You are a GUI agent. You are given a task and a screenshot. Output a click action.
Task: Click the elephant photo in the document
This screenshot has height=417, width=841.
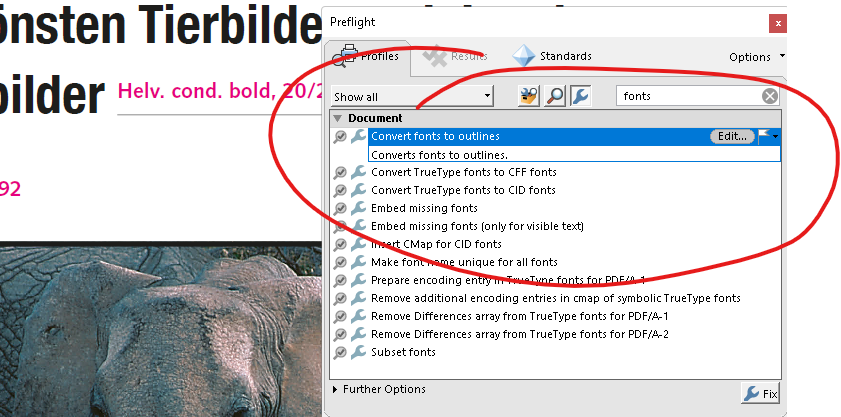(161, 330)
